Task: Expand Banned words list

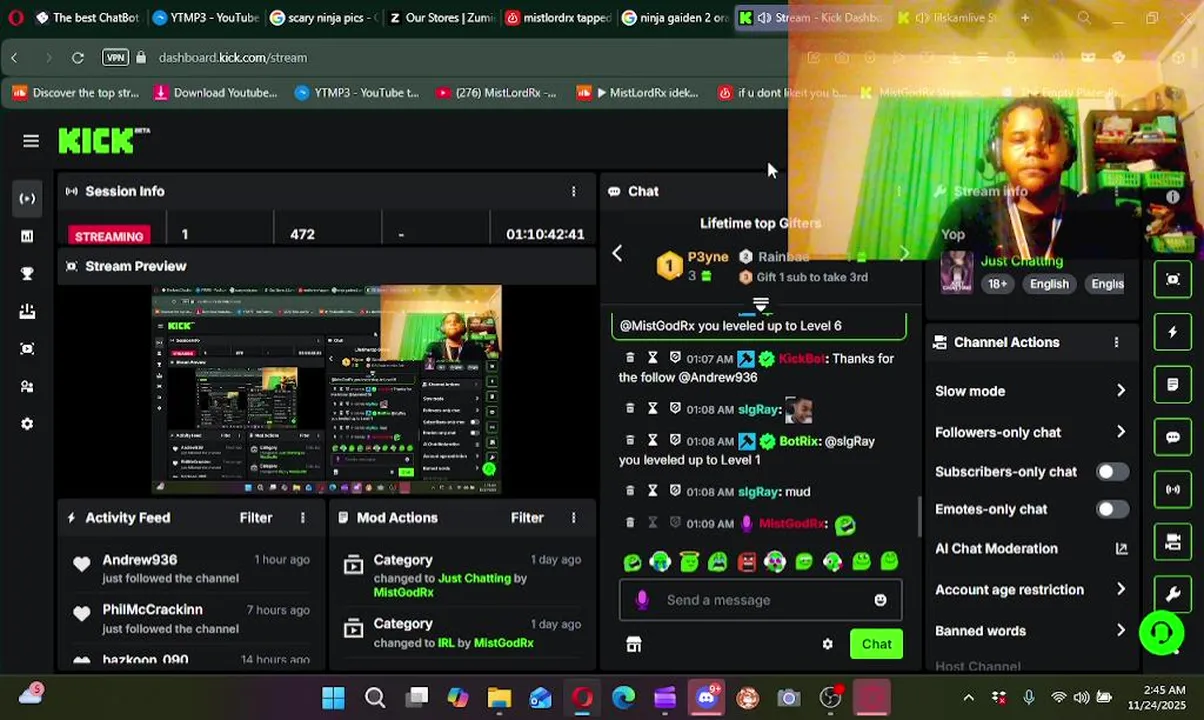Action: click(x=1121, y=631)
